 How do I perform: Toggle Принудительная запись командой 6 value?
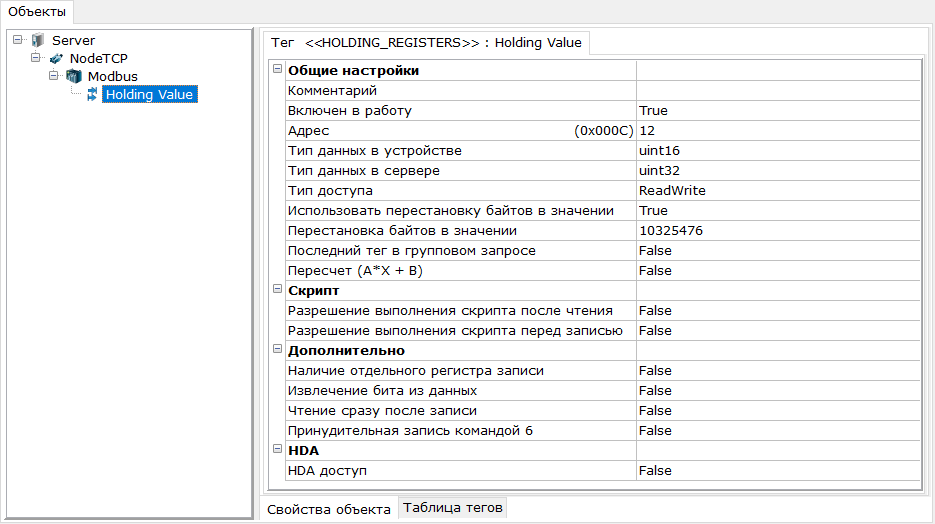[778, 430]
